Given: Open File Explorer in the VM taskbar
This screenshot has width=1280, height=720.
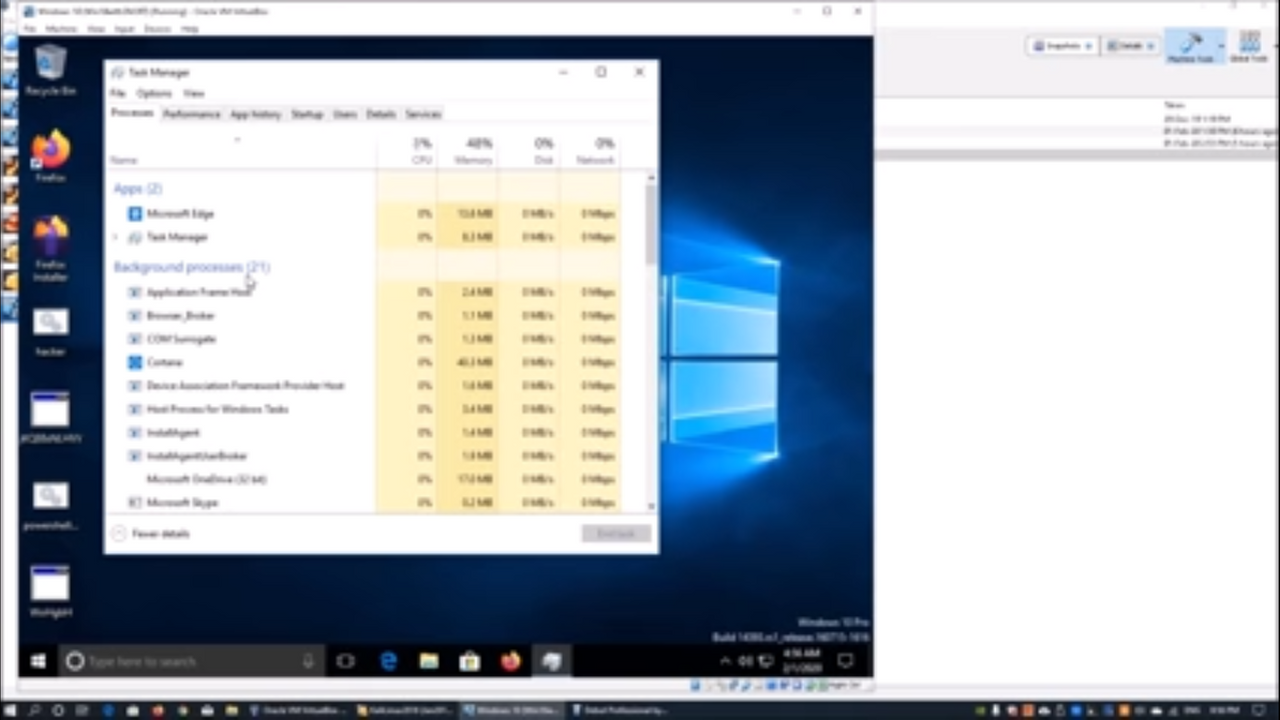Looking at the screenshot, I should (429, 661).
